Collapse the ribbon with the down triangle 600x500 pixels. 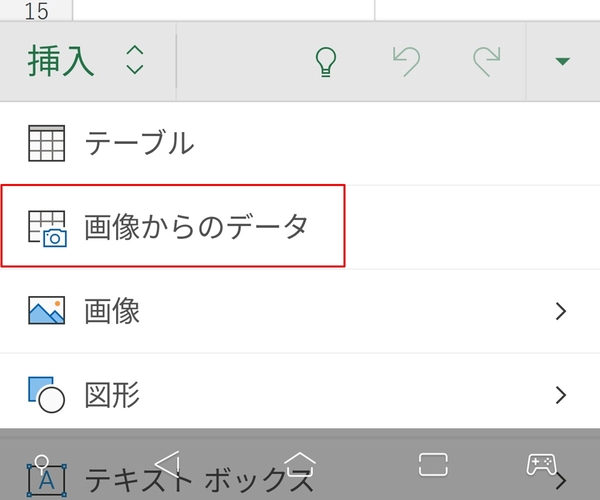coord(562,62)
